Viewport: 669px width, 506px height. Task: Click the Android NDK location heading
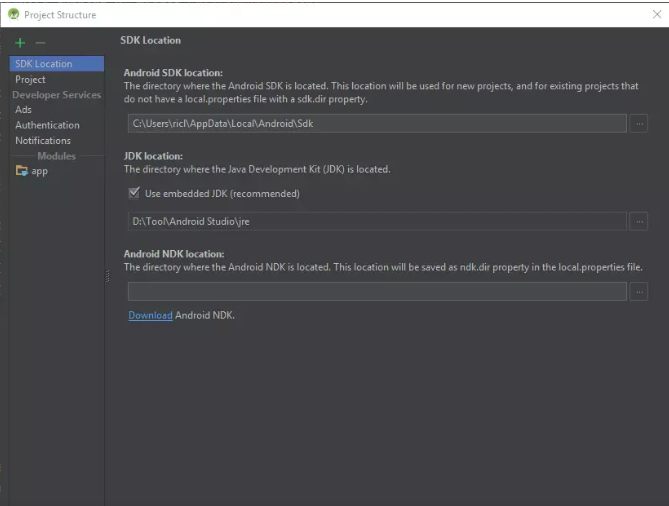tap(174, 254)
